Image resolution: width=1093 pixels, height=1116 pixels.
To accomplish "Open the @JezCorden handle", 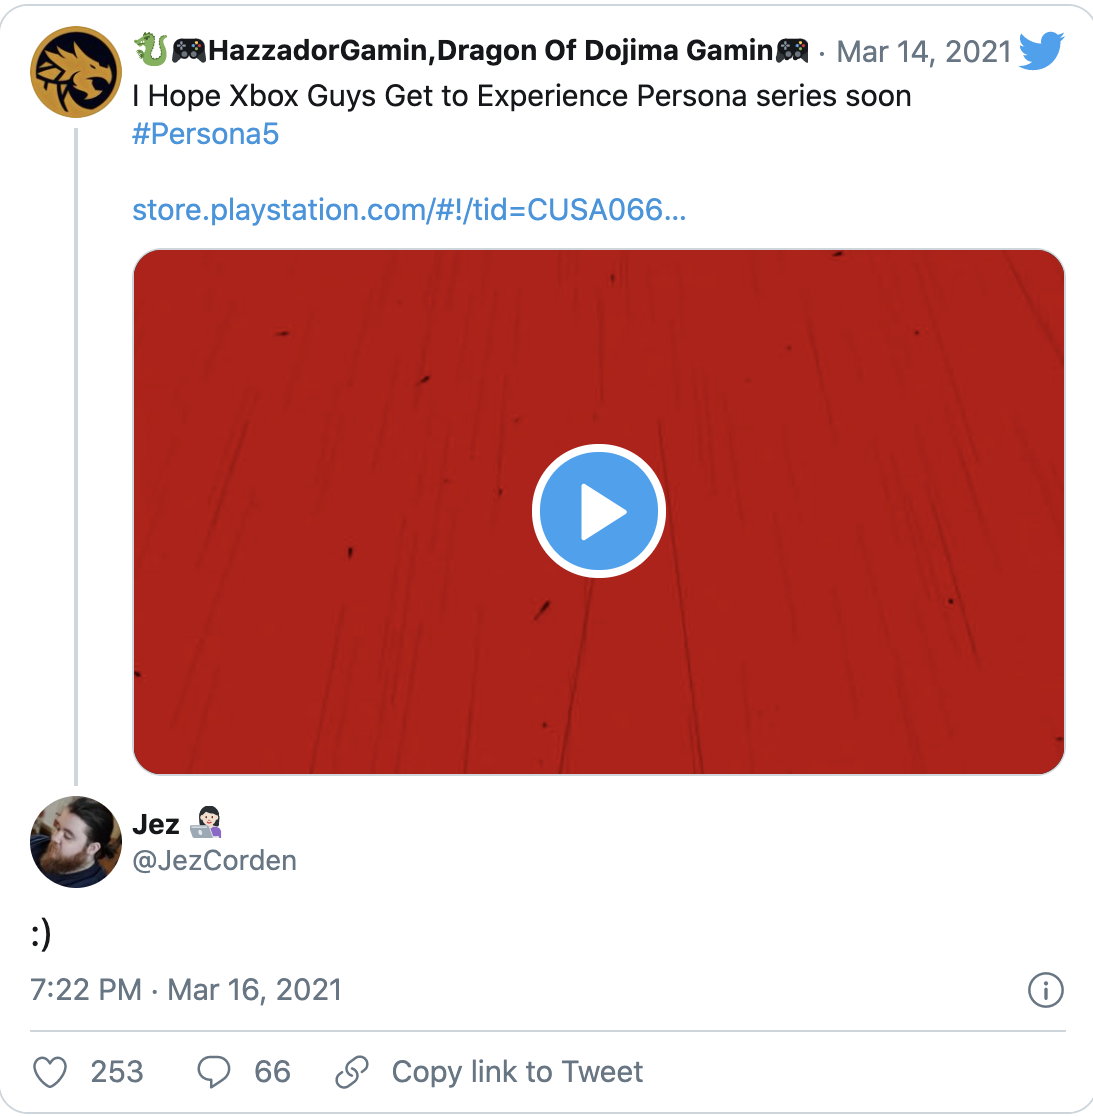I will (x=214, y=860).
